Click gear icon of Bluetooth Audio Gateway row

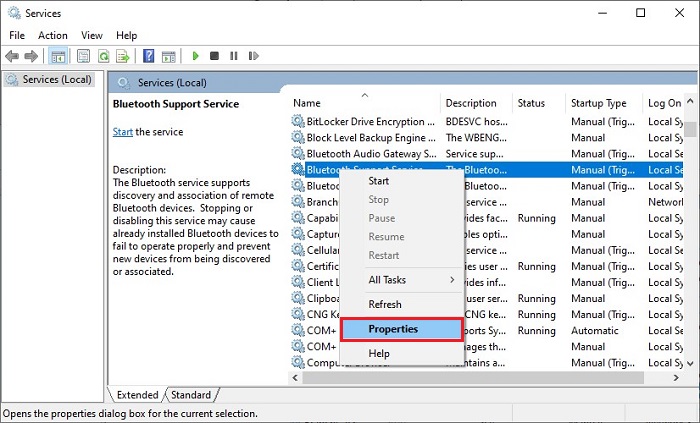click(298, 153)
